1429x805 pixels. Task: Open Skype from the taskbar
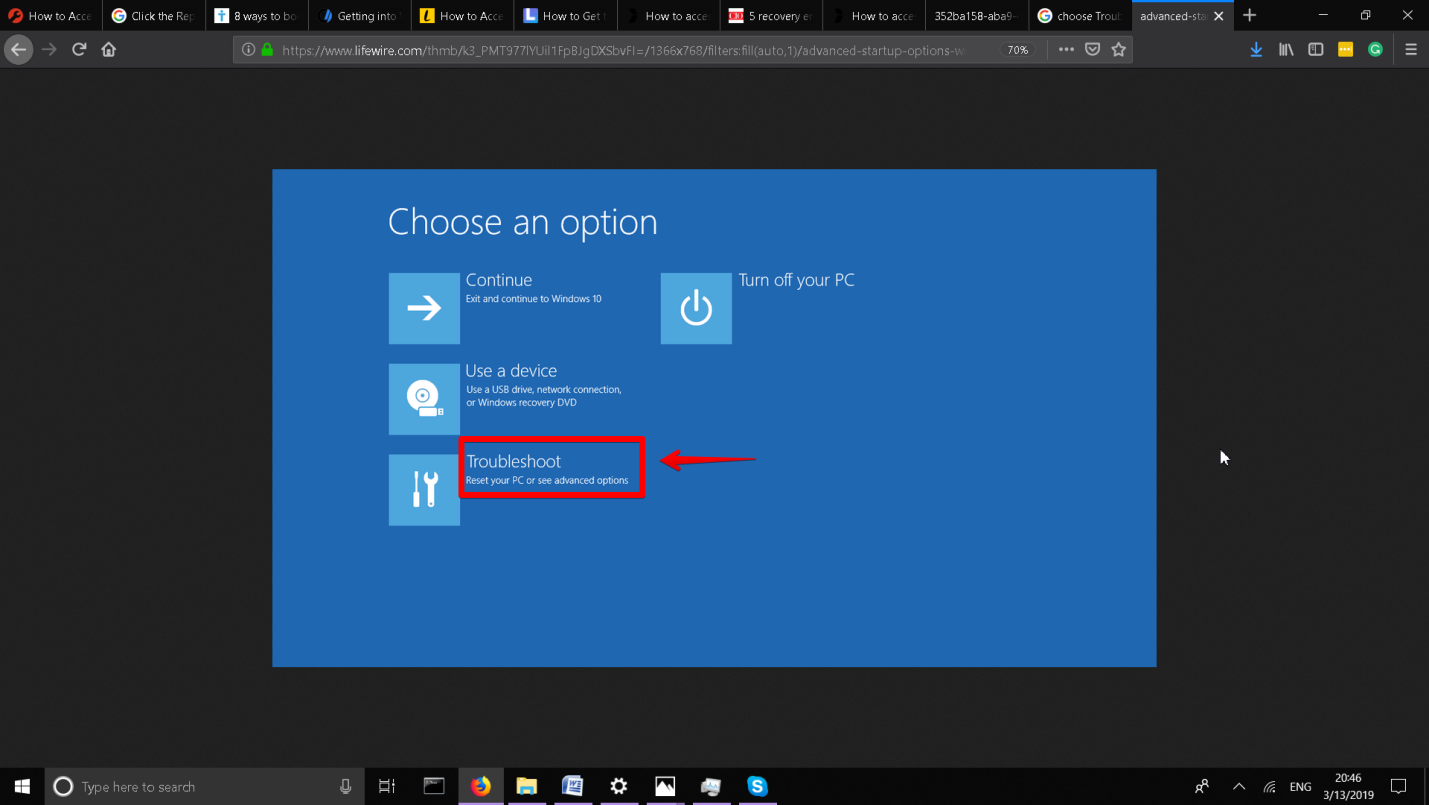coord(757,787)
